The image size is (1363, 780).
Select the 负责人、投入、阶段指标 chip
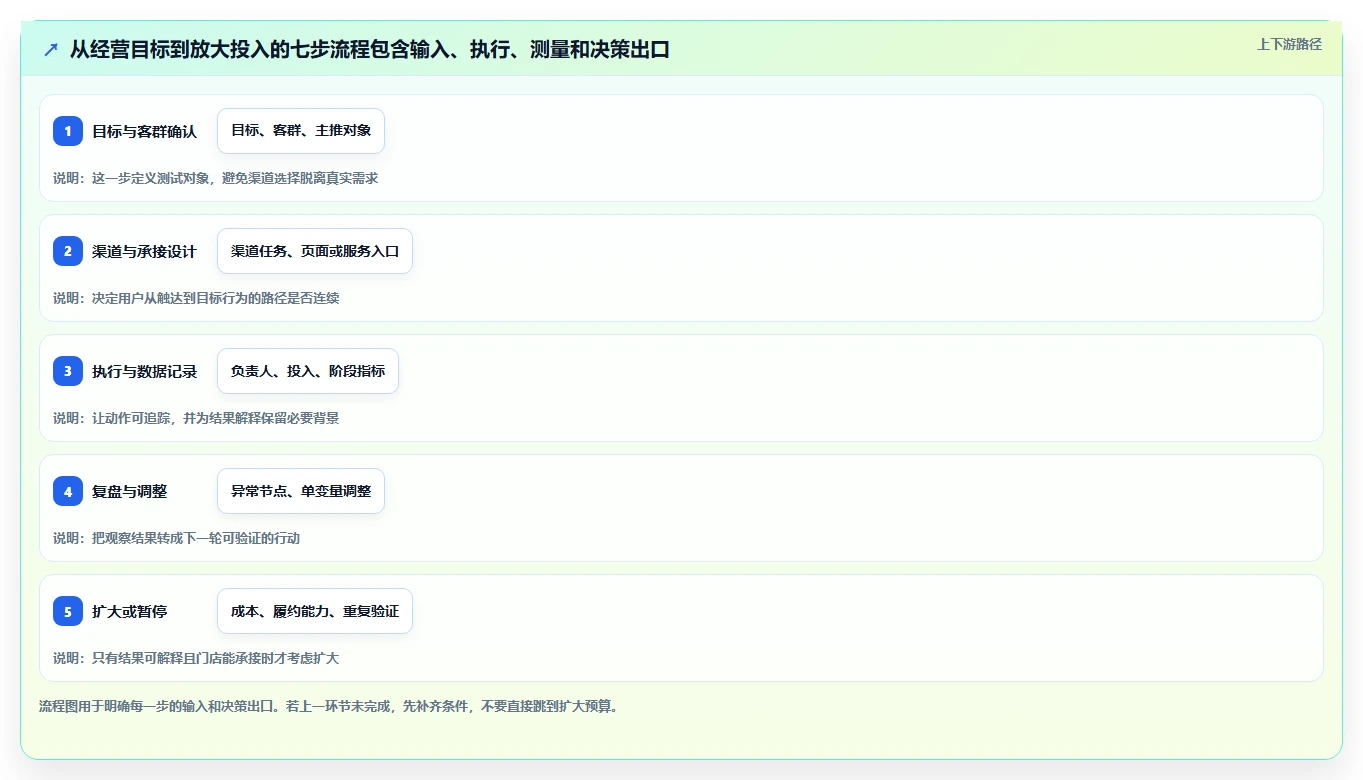pyautogui.click(x=308, y=371)
